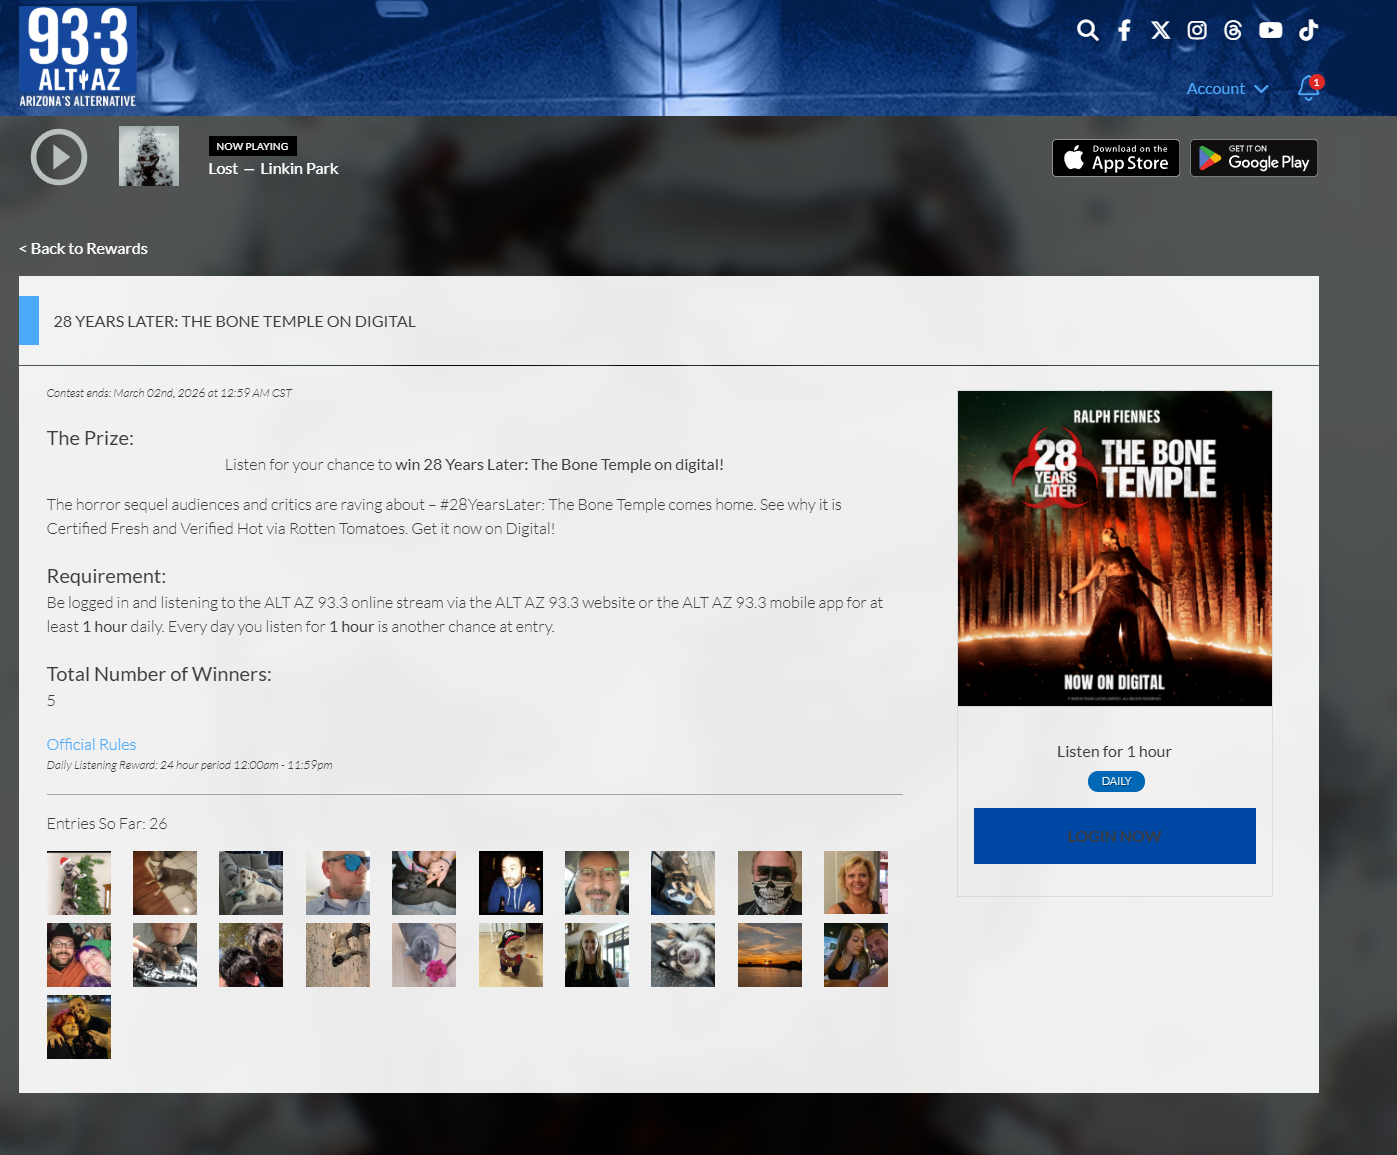
Task: Open entry avatar of gray cat with pink flower
Action: [x=424, y=955]
